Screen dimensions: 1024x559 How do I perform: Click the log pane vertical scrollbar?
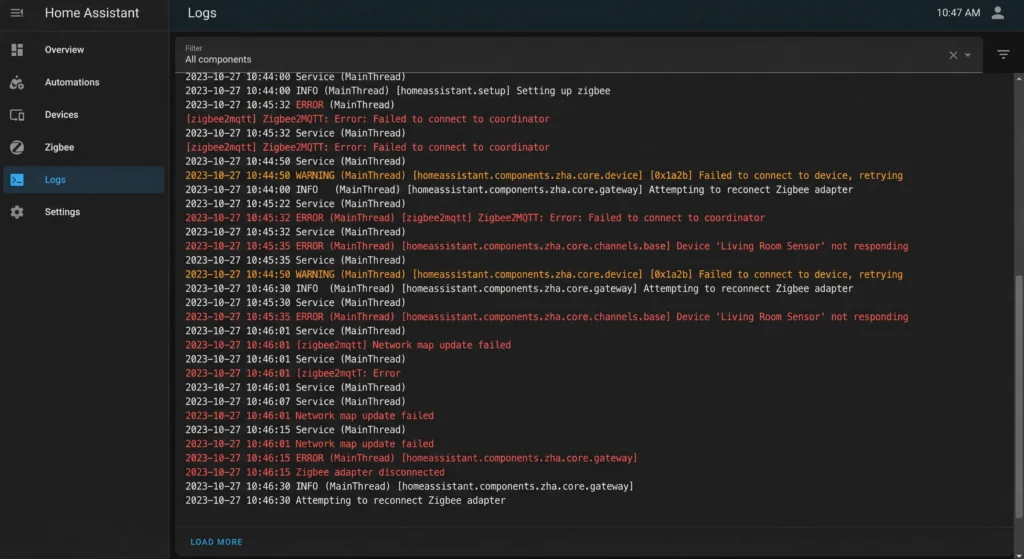1018,396
